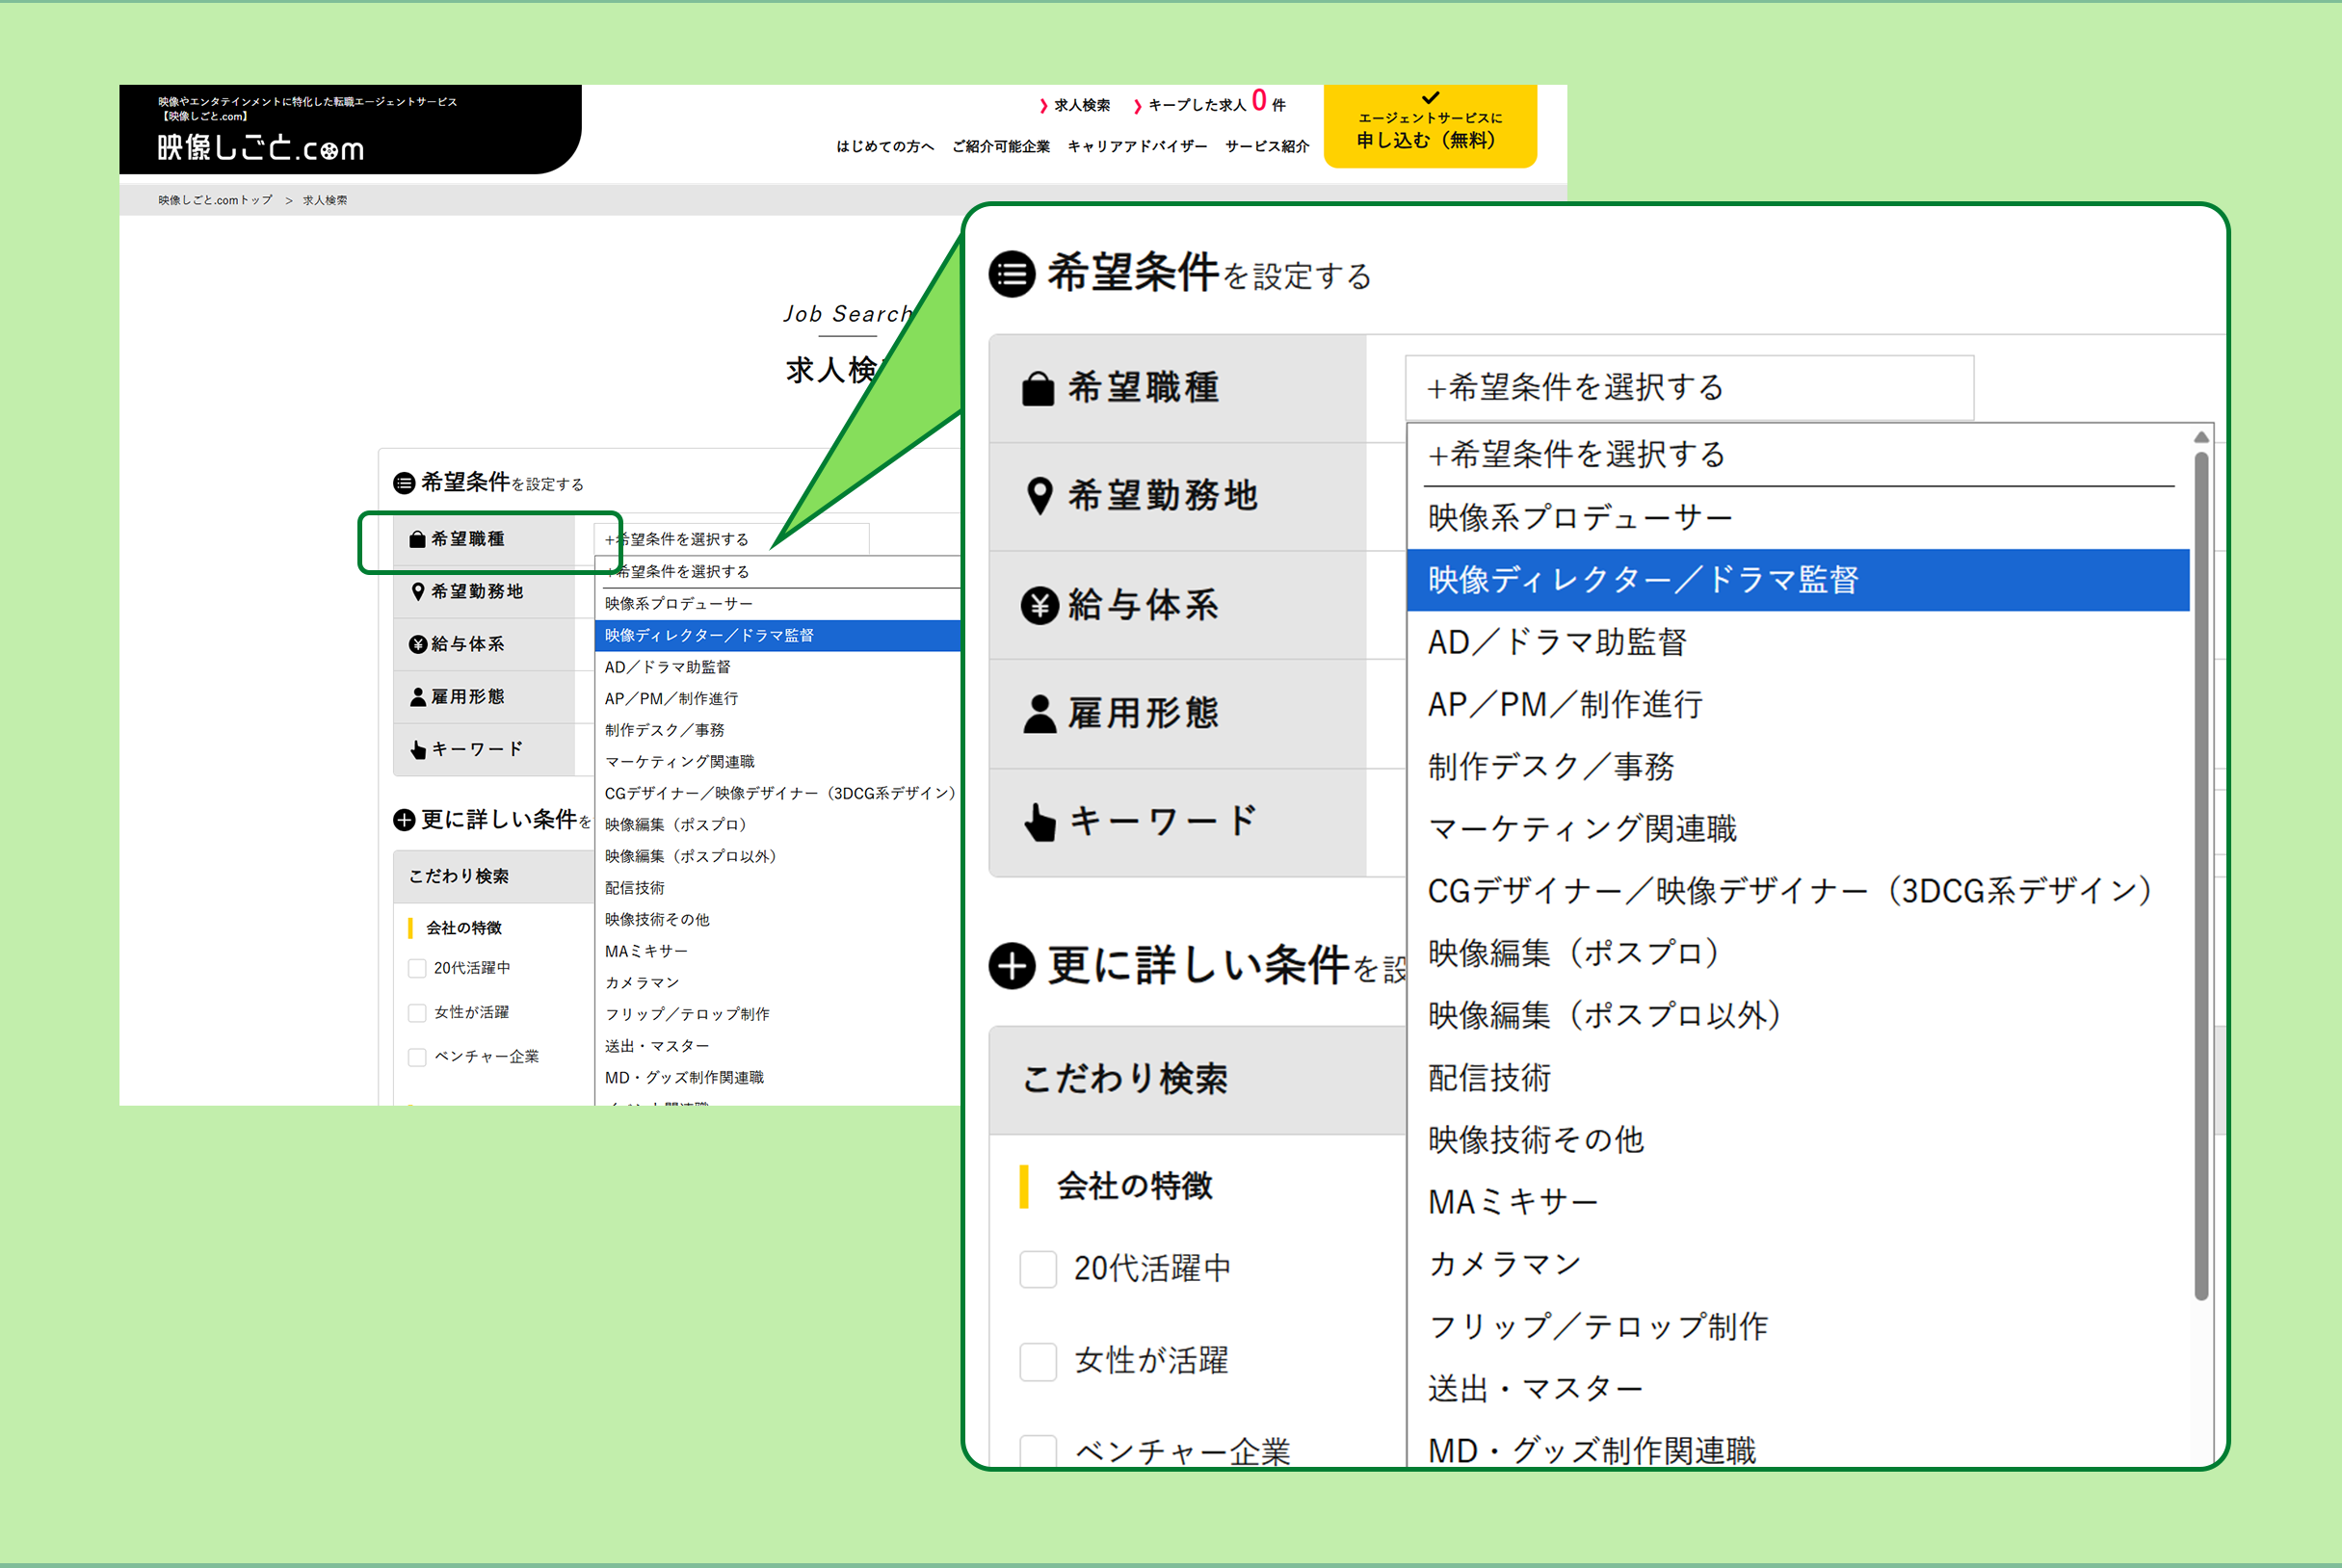Click the 映像しごと.com site logo
This screenshot has height=1568, width=2342.
click(260, 148)
